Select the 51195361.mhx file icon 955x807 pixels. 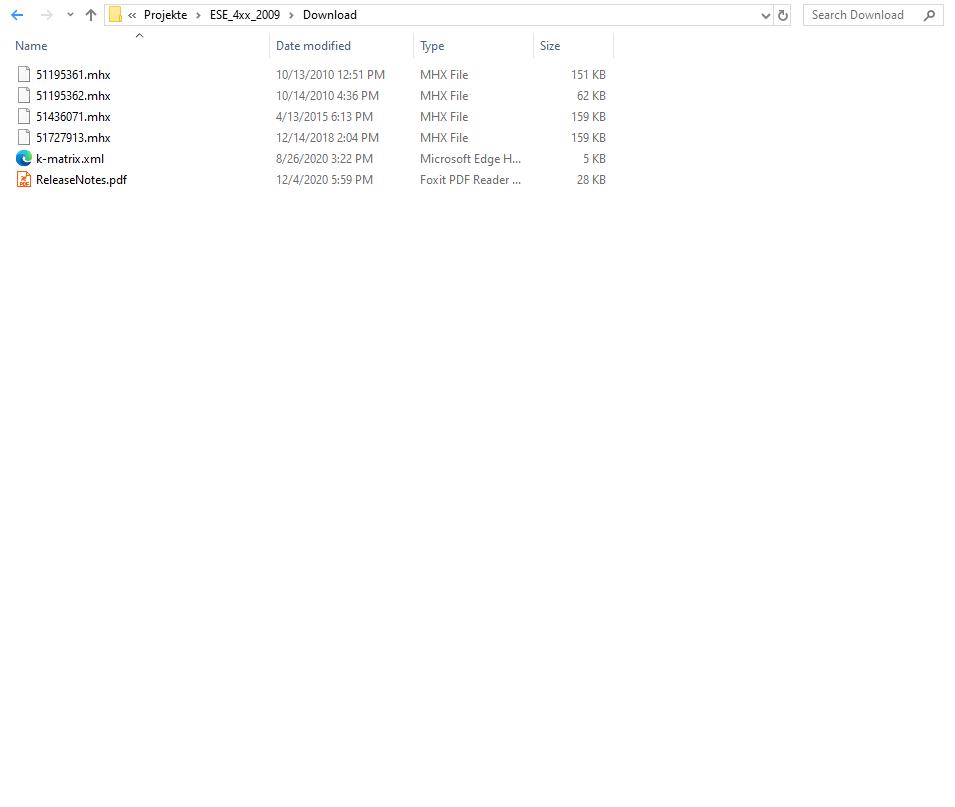pos(24,74)
